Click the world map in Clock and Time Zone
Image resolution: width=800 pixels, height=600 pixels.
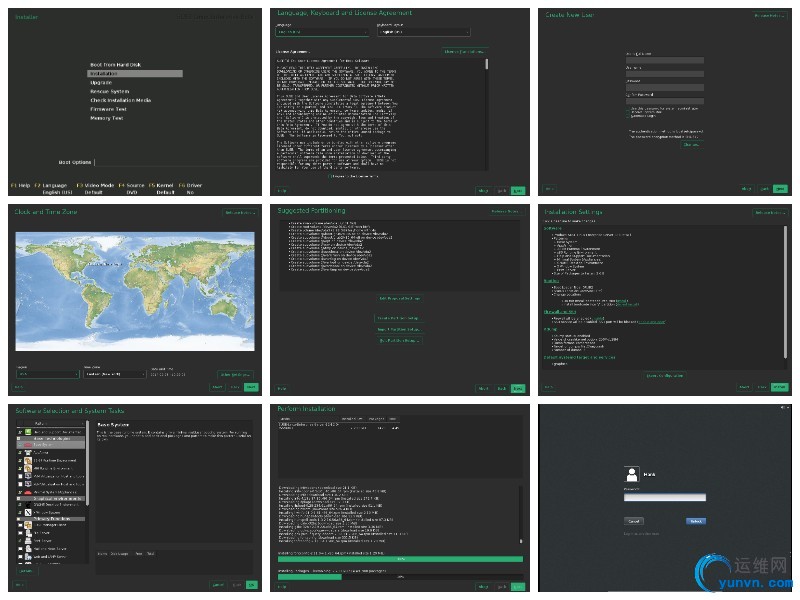point(135,291)
